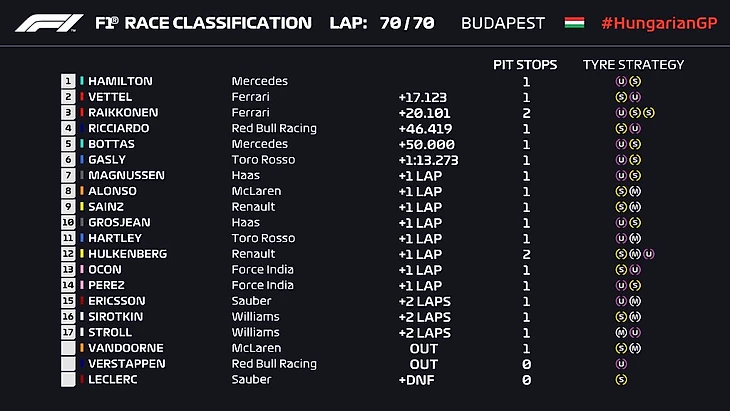Click Alonso's medium tyre icon
730x411 pixels.
[x=635, y=191]
